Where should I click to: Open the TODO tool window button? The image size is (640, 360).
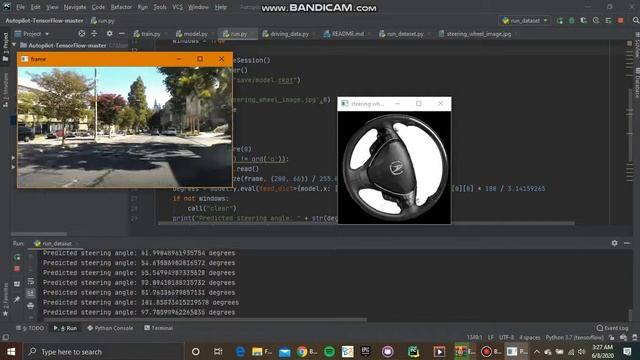(x=30, y=328)
